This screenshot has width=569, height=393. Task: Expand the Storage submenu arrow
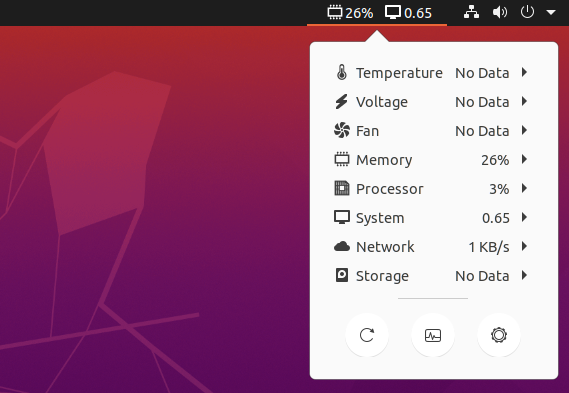point(524,275)
